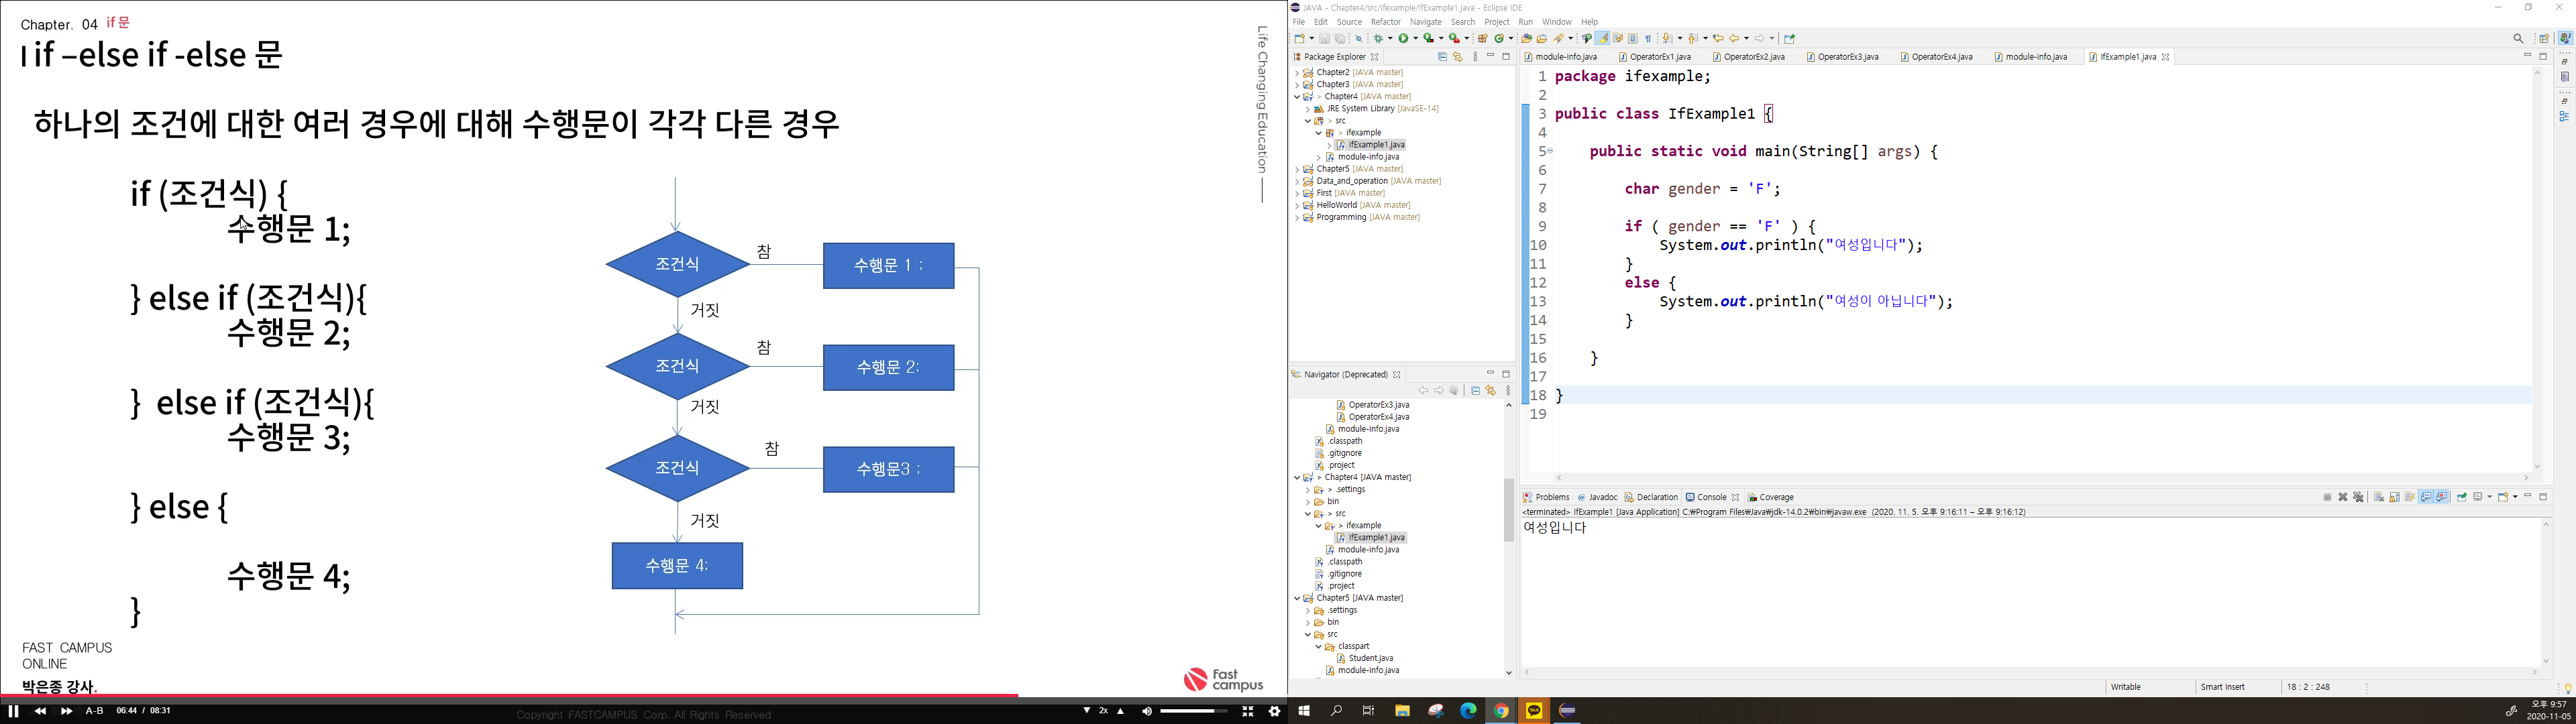This screenshot has width=2576, height=724.
Task: Click the A-B repeat button in player
Action: click(x=94, y=711)
